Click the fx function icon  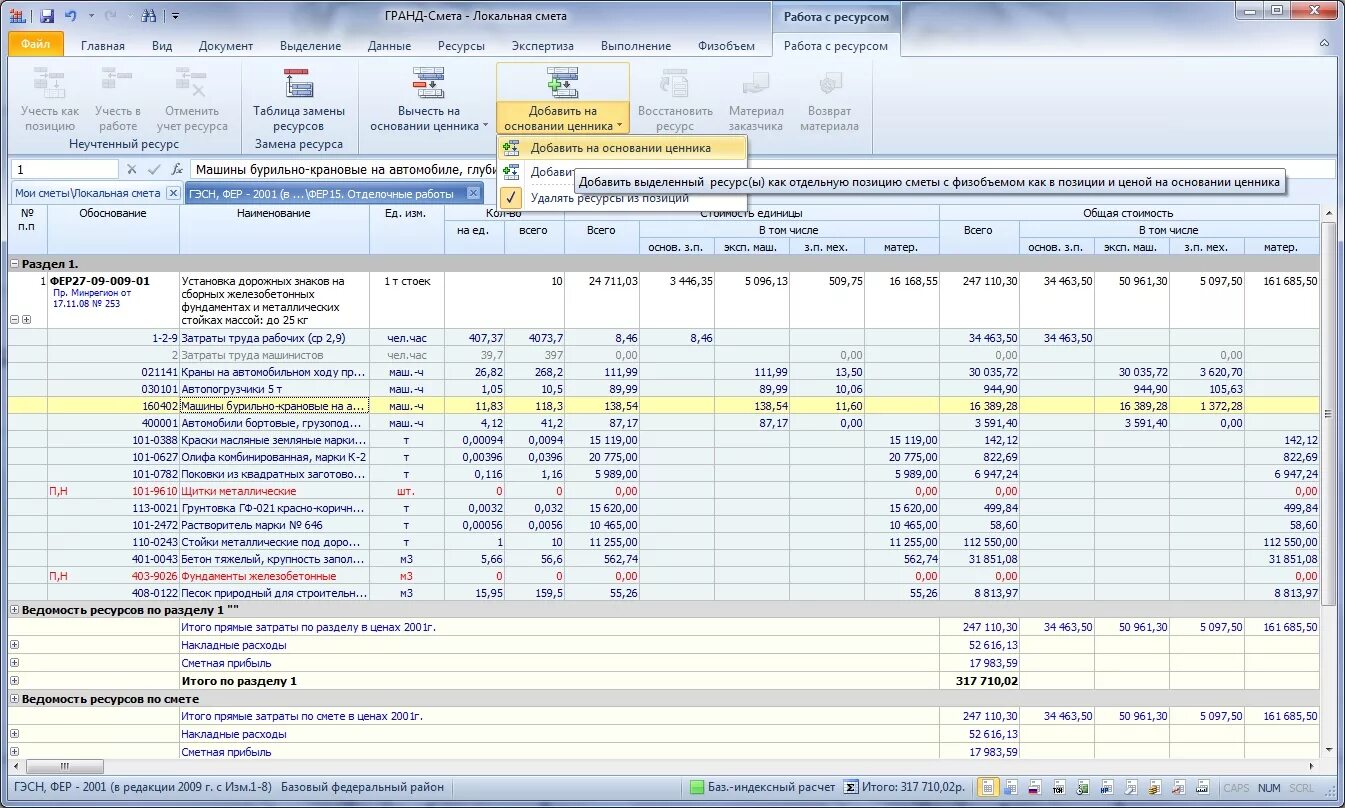click(x=177, y=170)
